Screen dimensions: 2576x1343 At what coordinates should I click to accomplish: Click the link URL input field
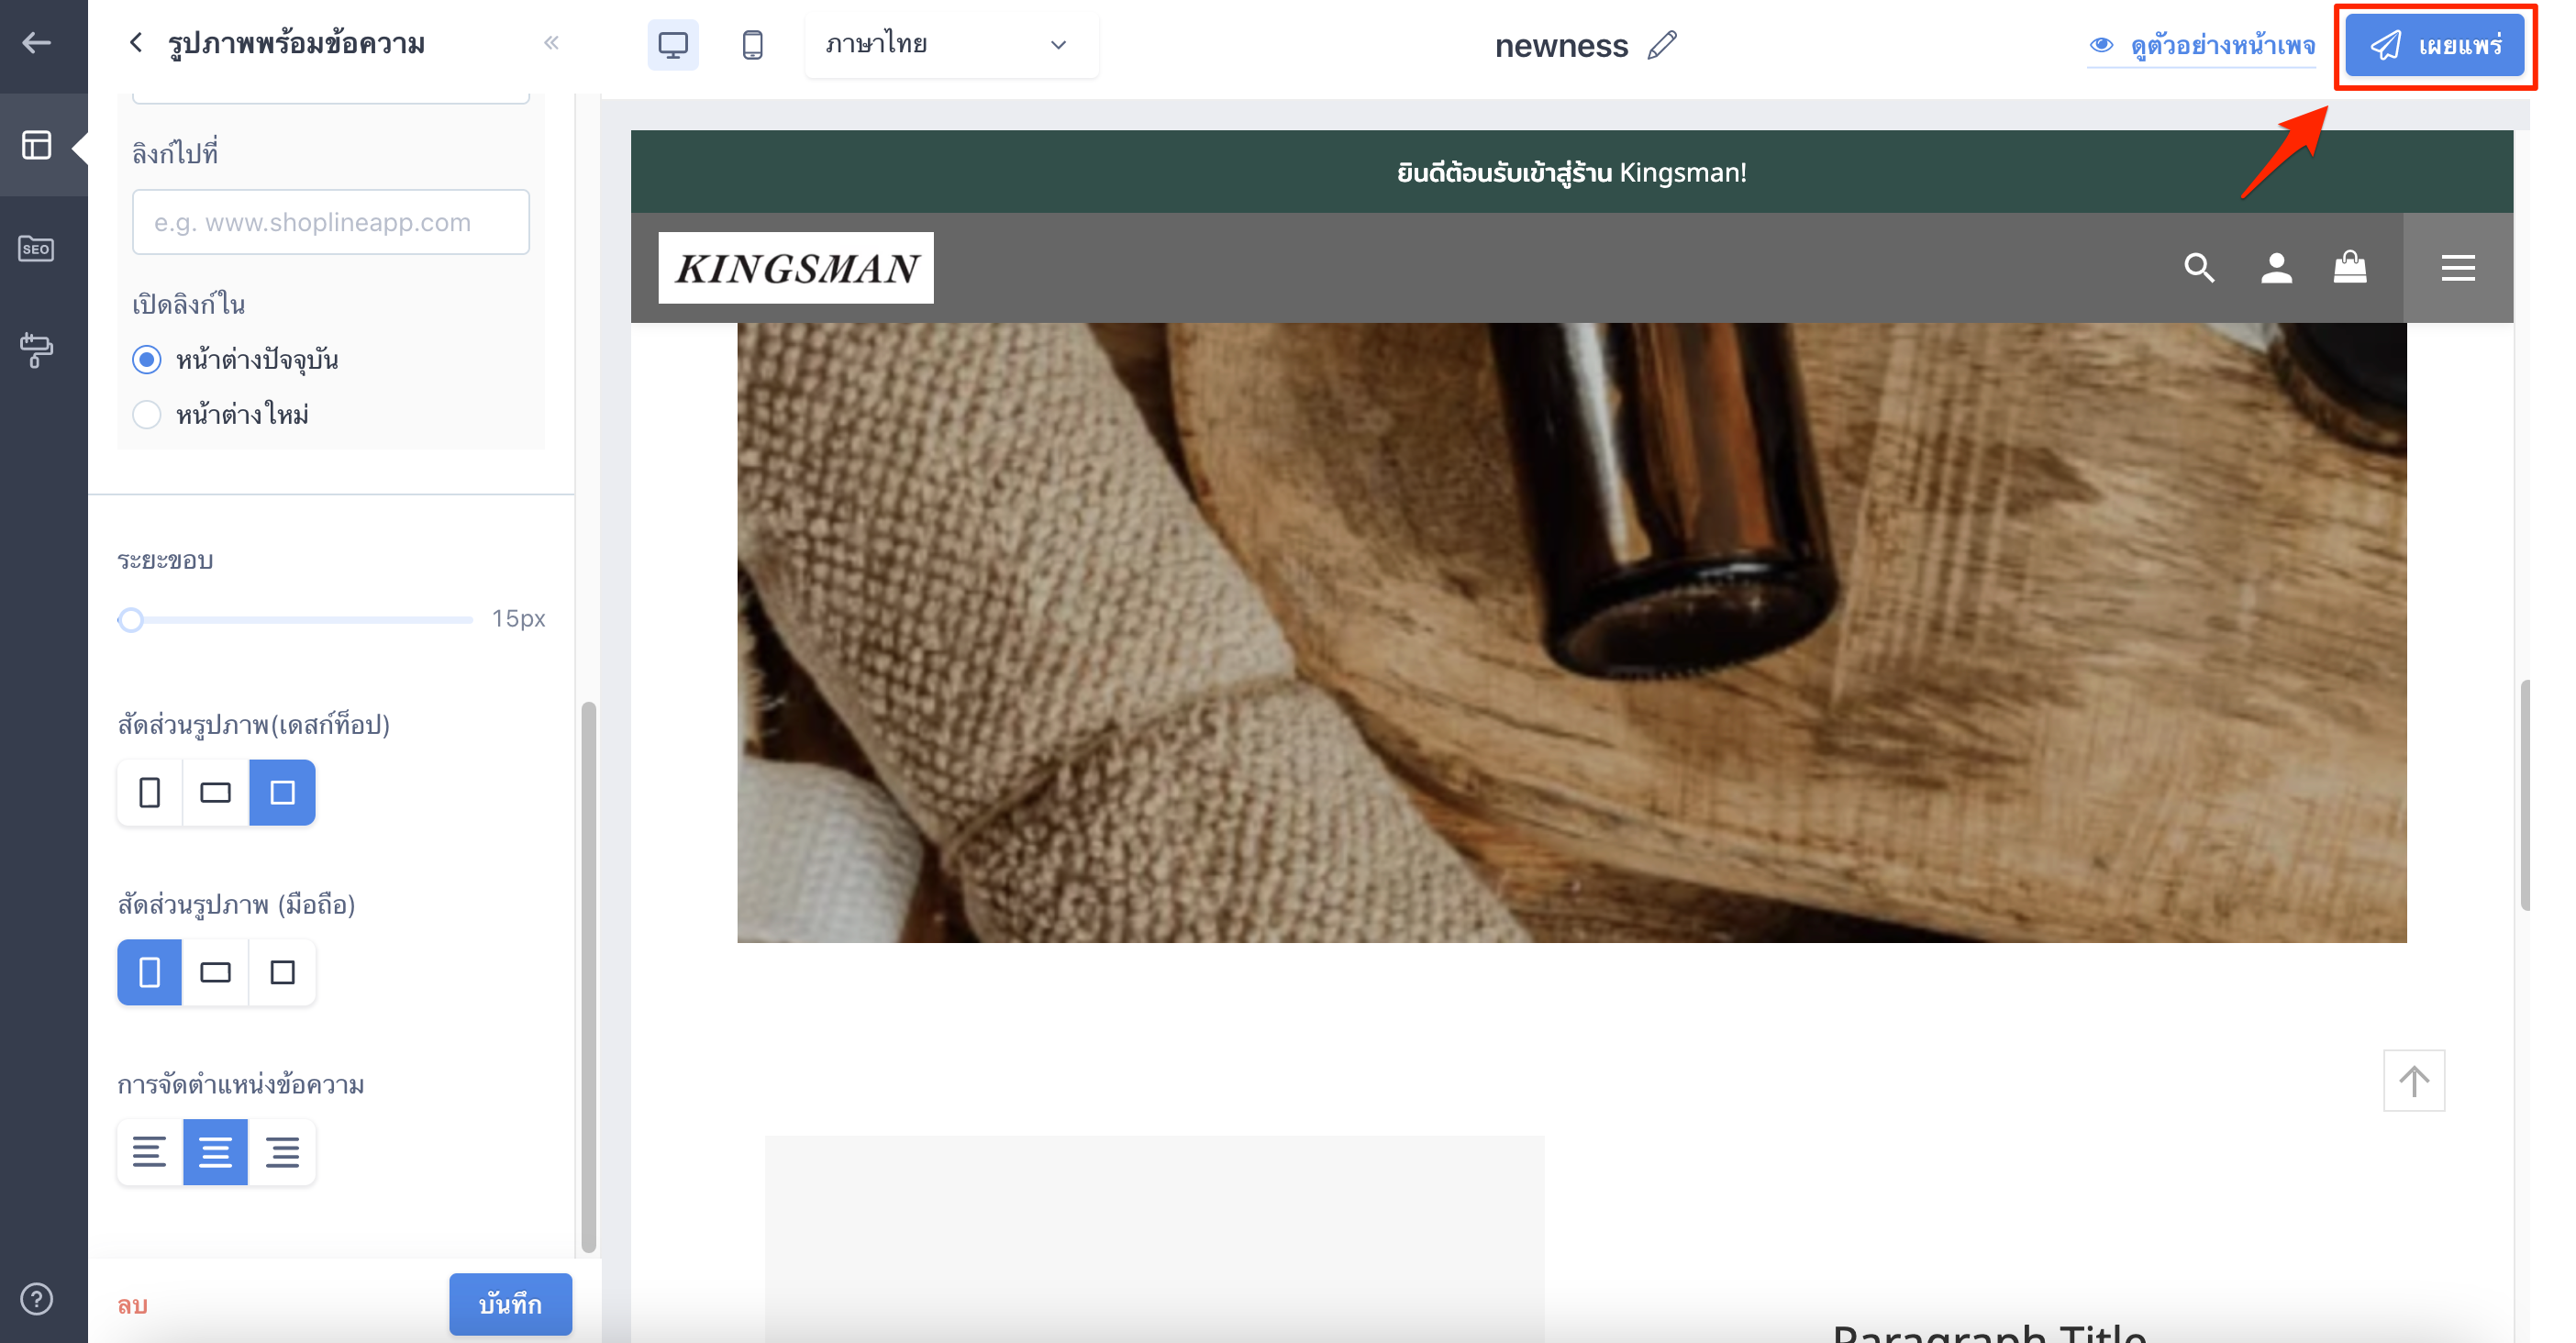point(331,222)
